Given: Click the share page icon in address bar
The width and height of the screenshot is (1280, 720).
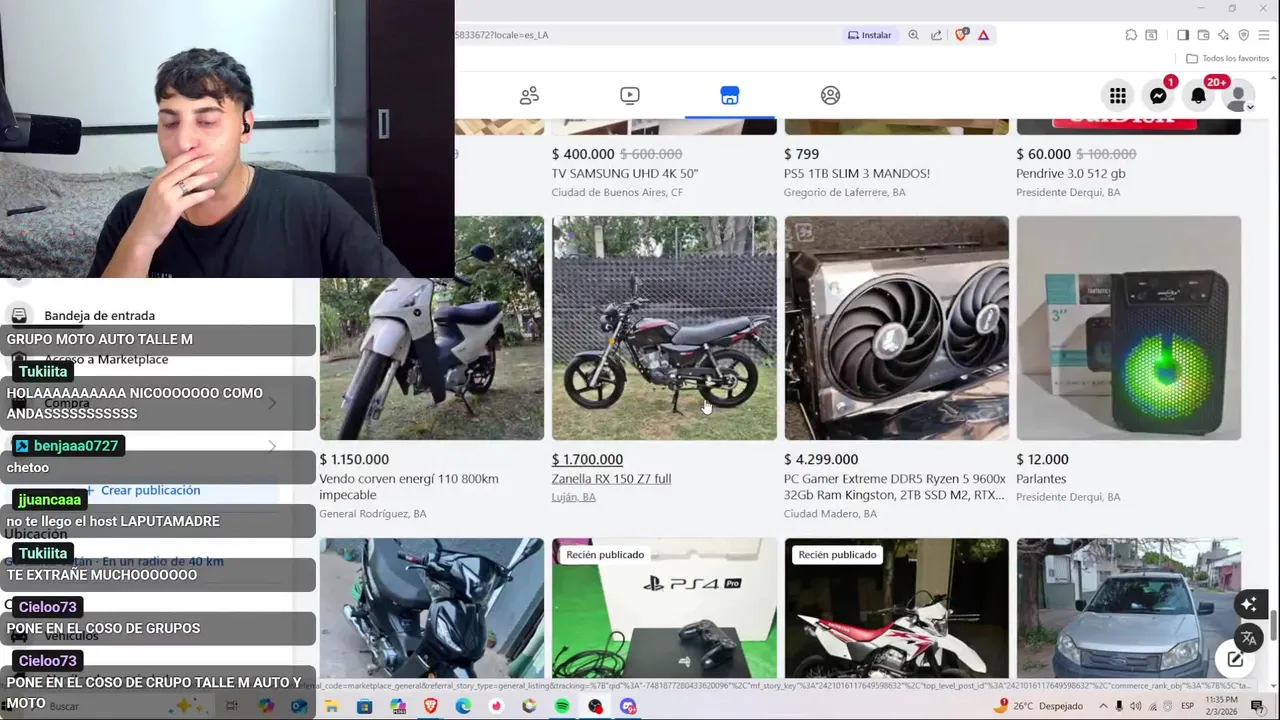Looking at the screenshot, I should [x=936, y=35].
